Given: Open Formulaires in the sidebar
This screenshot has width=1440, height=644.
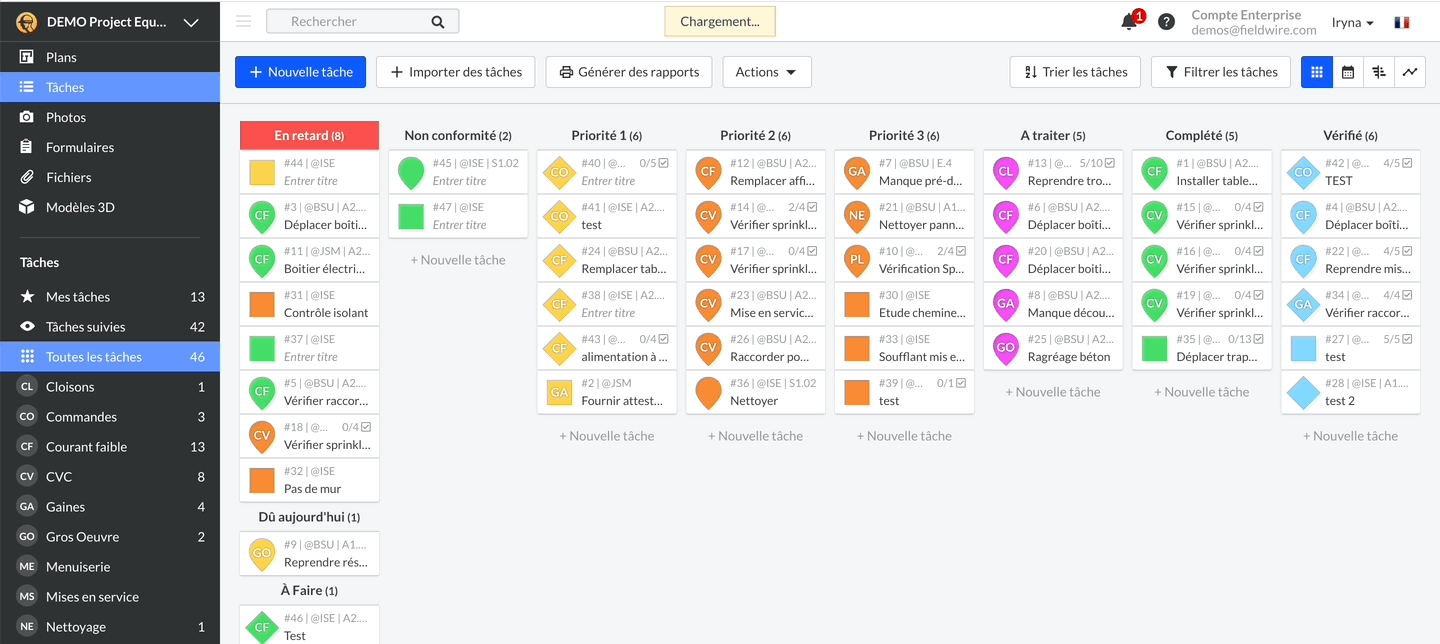Looking at the screenshot, I should click(x=80, y=147).
